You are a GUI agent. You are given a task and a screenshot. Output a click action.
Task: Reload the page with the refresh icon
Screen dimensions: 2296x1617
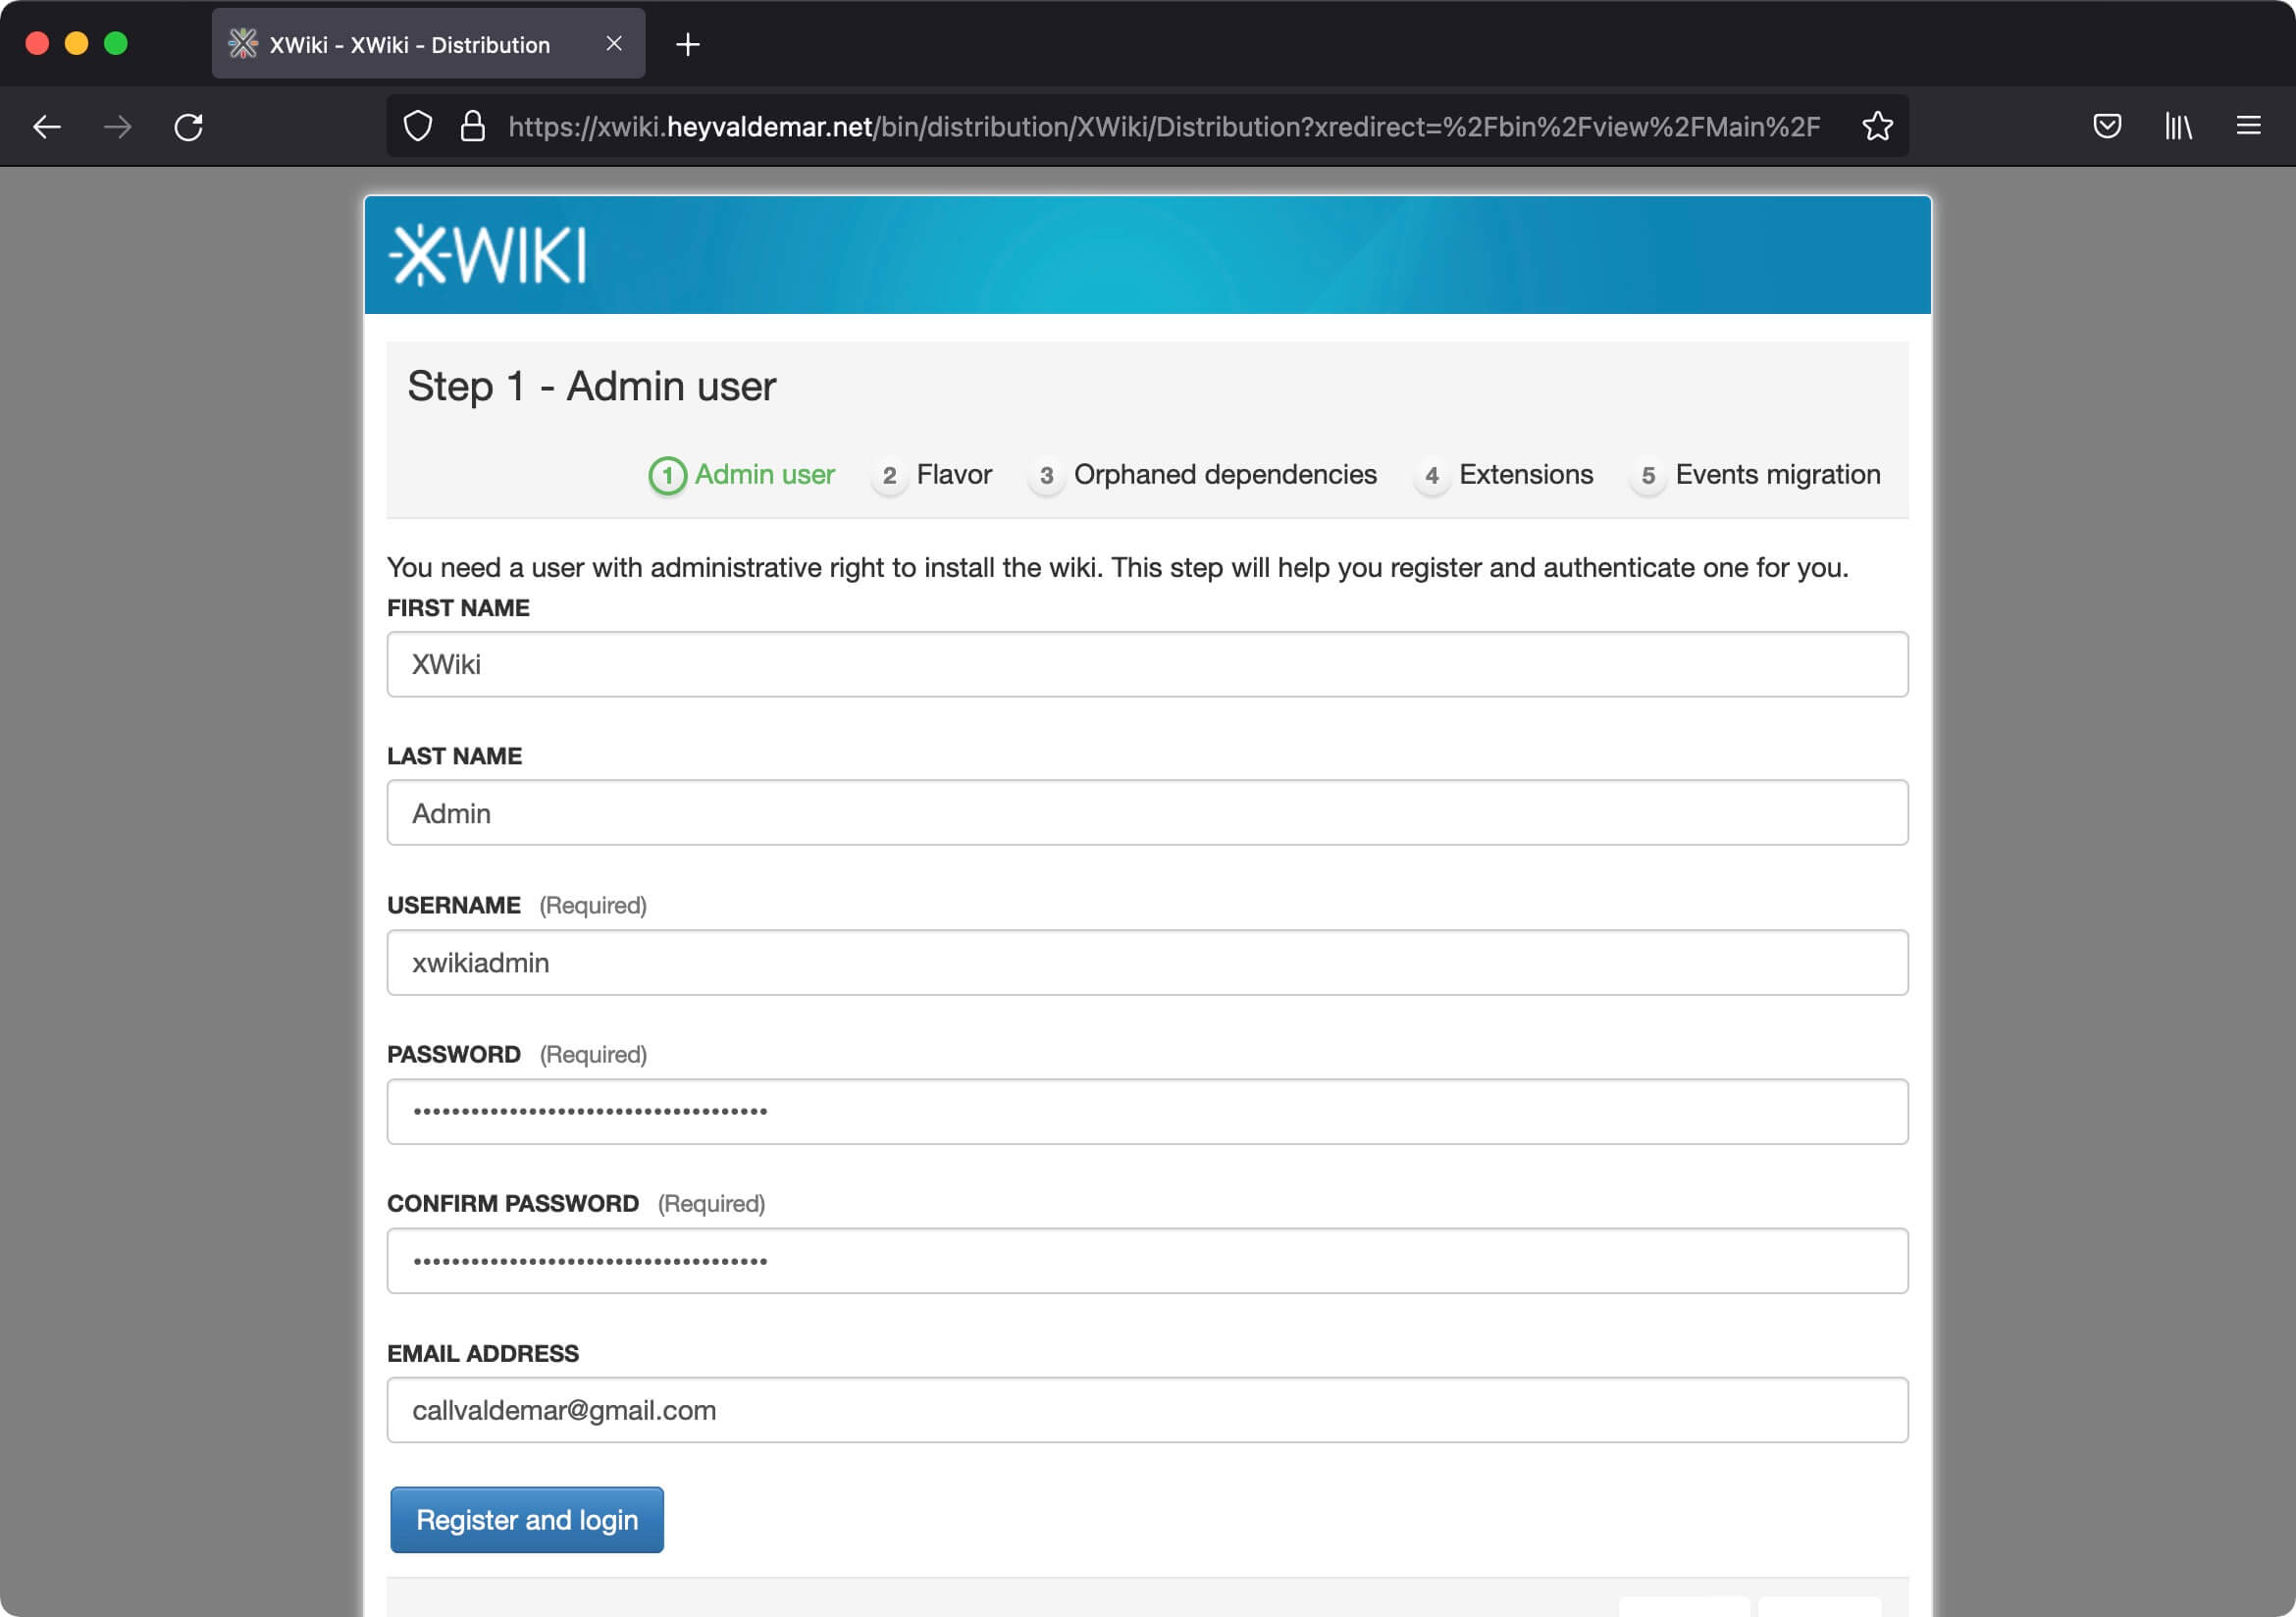189,127
